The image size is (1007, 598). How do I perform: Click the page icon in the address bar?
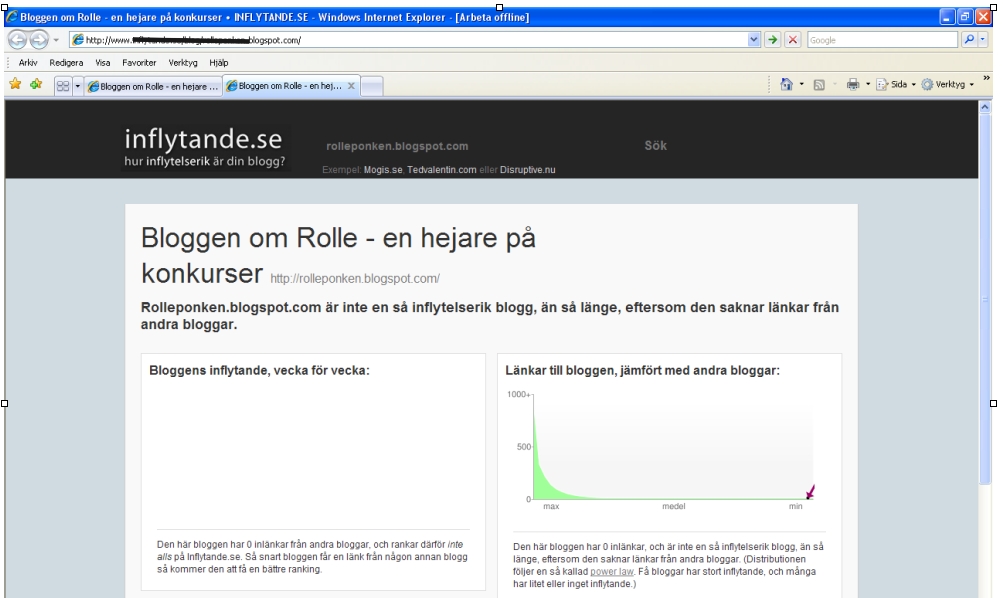pyautogui.click(x=78, y=40)
